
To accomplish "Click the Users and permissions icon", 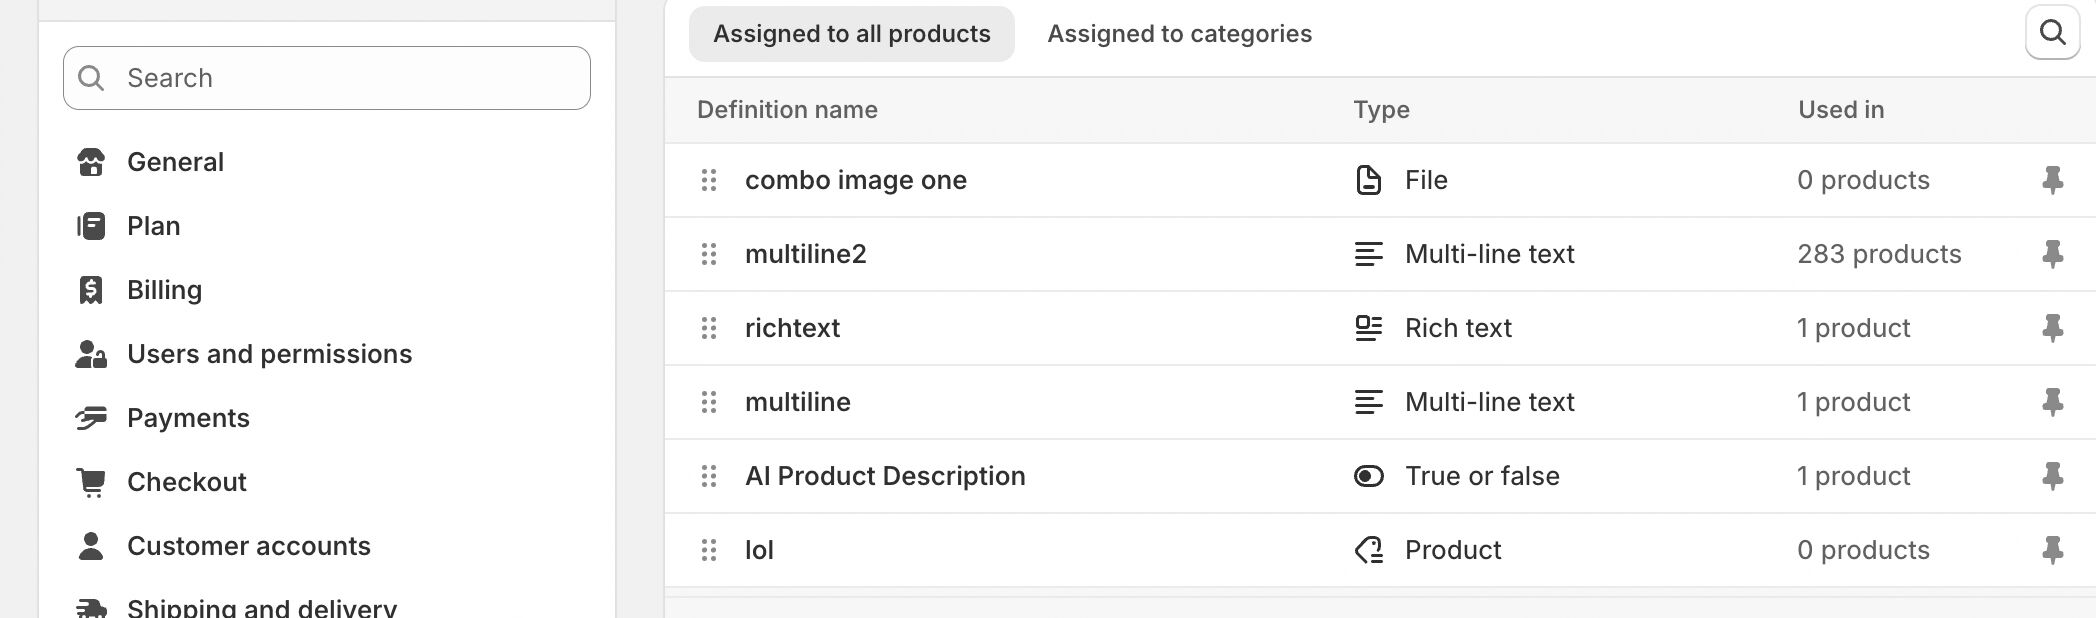I will tap(91, 354).
